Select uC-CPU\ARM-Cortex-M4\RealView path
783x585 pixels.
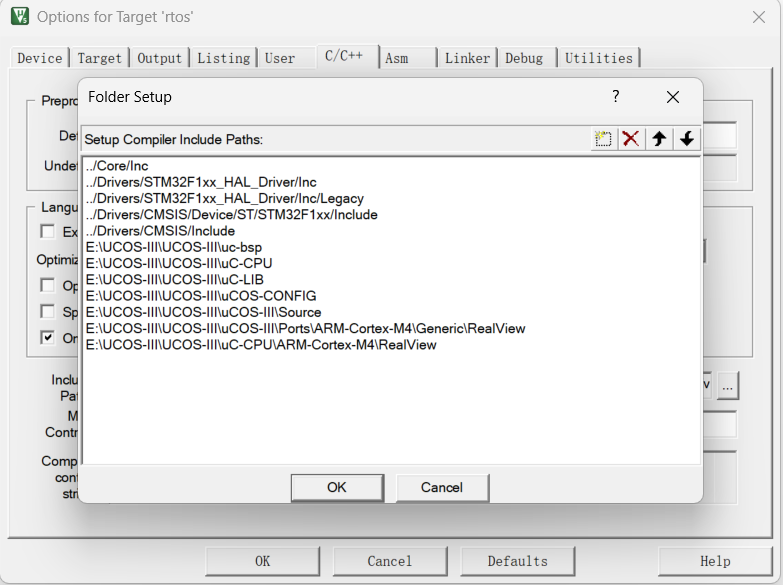[261, 345]
